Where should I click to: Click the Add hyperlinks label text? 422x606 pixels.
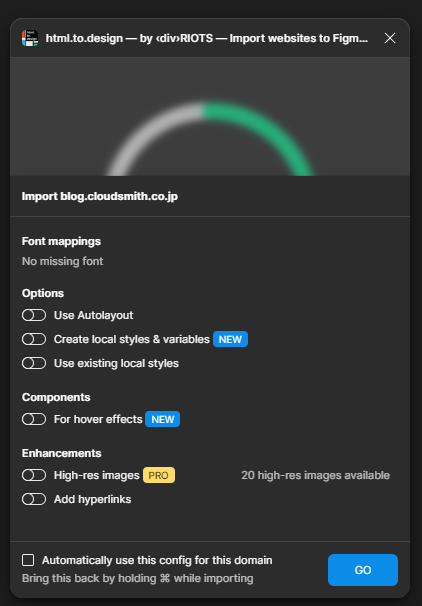(x=92, y=499)
